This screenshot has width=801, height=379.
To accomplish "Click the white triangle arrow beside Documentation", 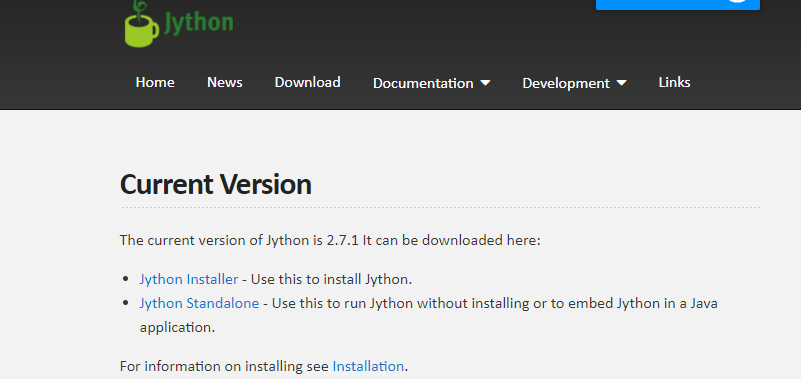I will (485, 83).
